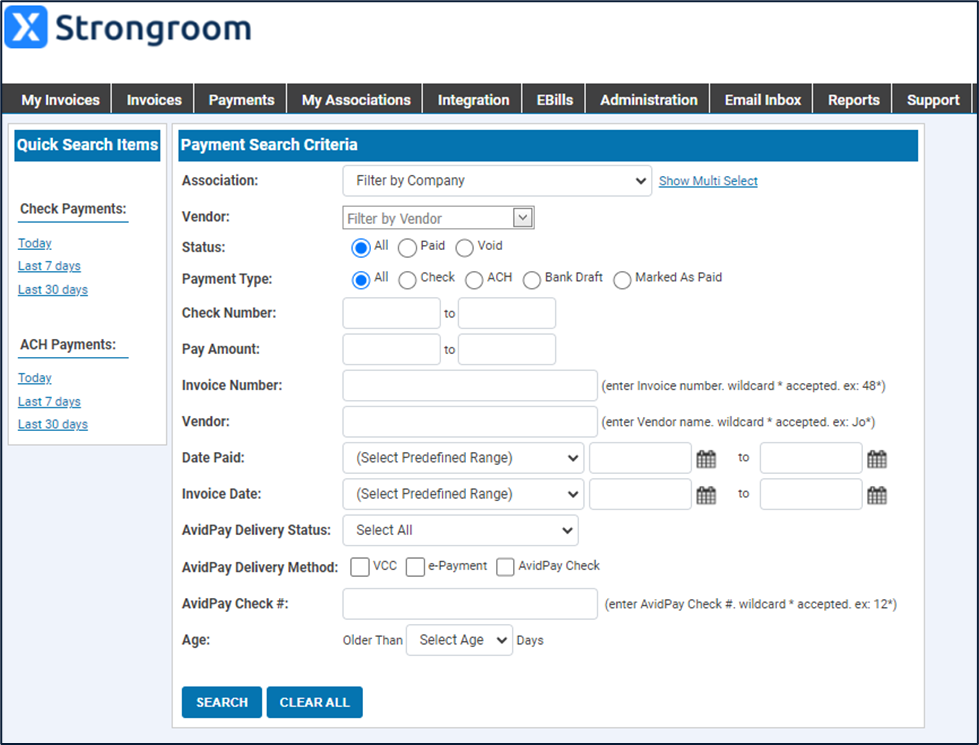Open Select Age dropdown
This screenshot has width=979, height=745.
point(459,640)
